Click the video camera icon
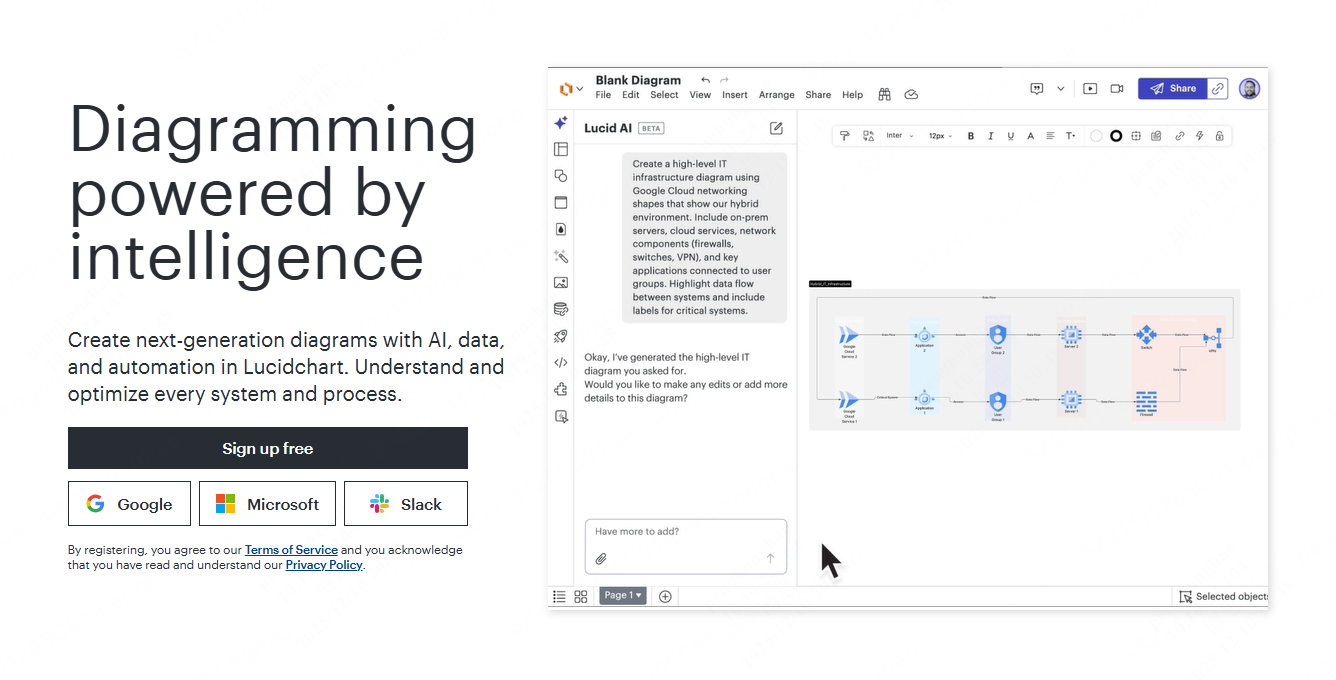 pyautogui.click(x=1117, y=88)
